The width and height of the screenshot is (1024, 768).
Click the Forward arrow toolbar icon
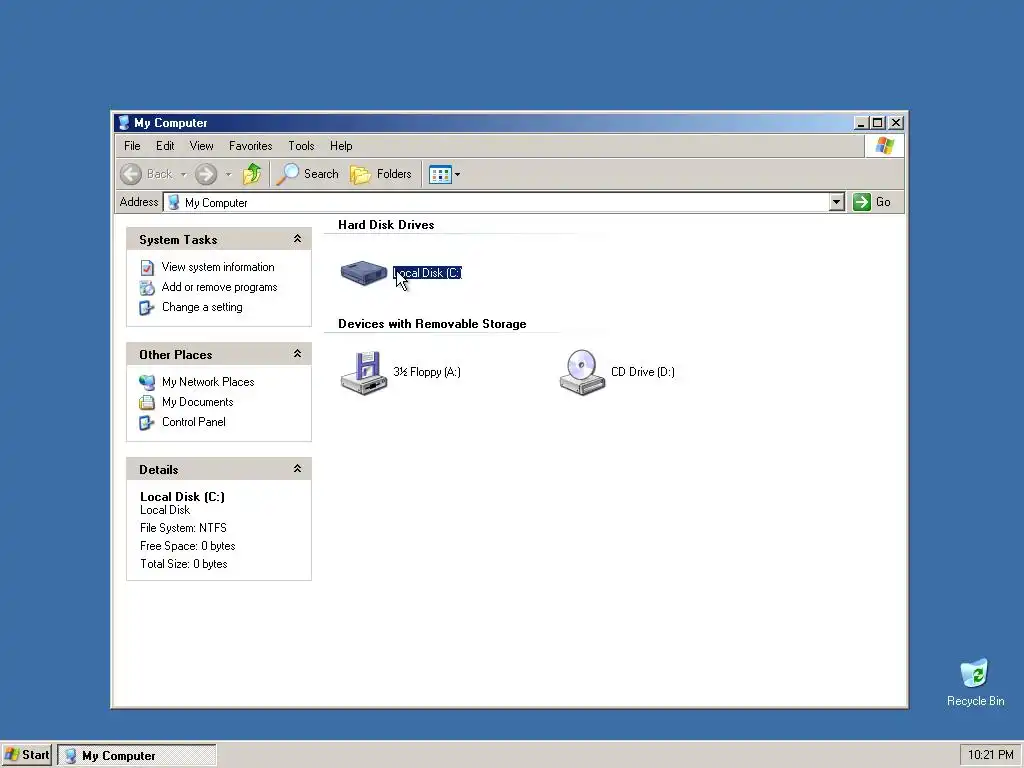tap(206, 174)
